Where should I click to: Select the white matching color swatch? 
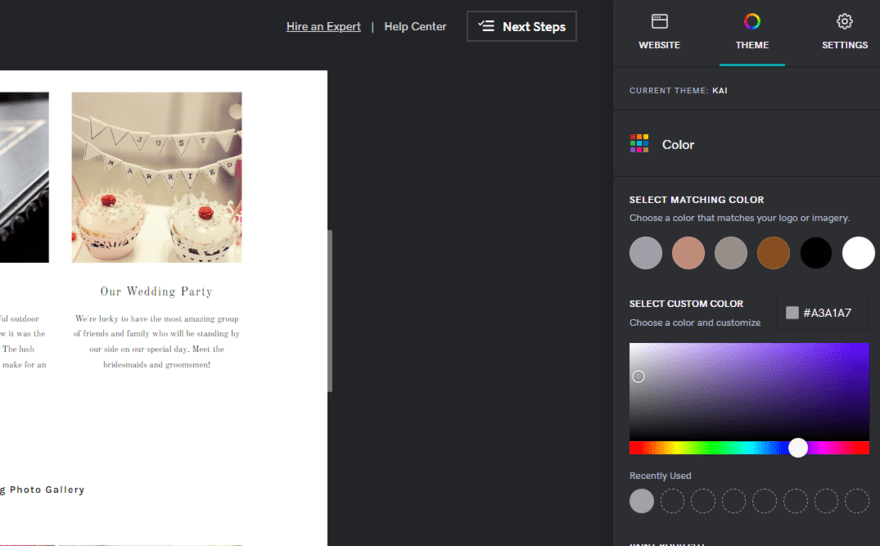858,253
